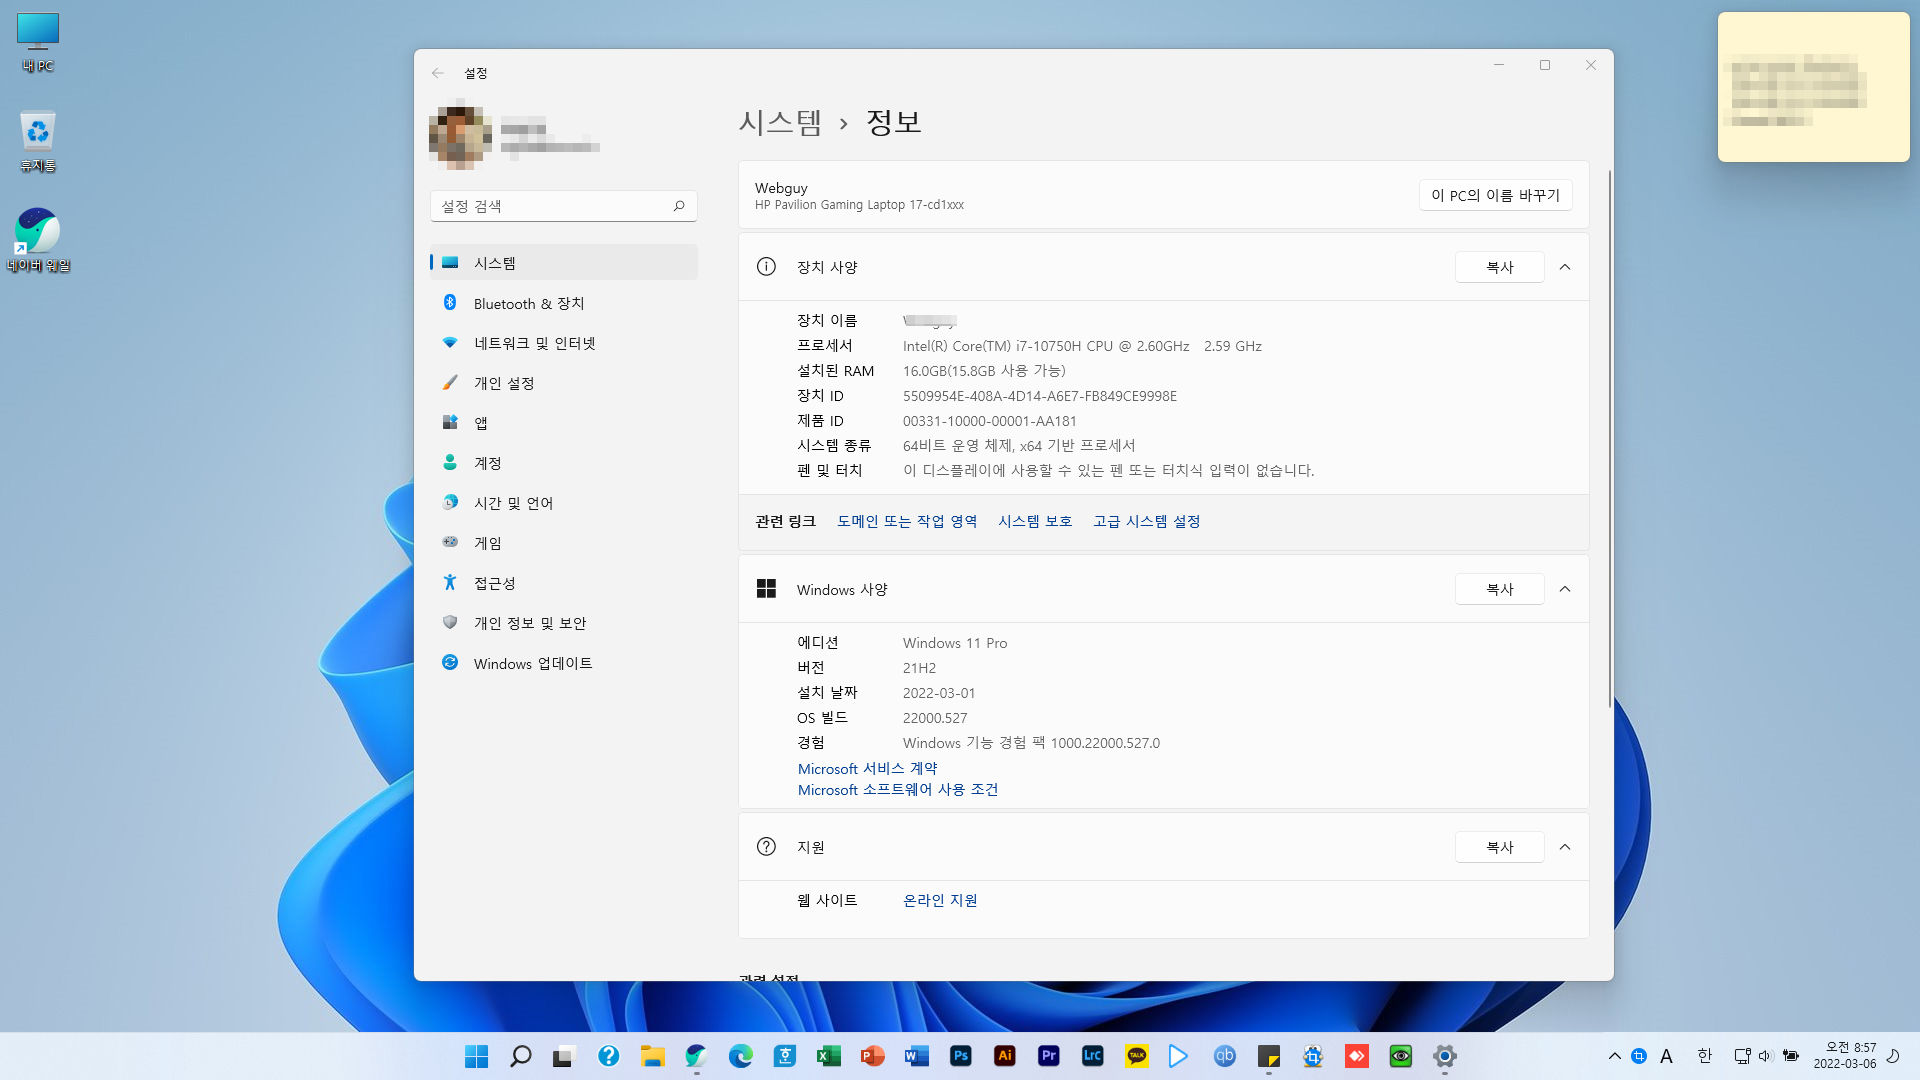
Task: Click the 게임 controller icon
Action: (450, 542)
